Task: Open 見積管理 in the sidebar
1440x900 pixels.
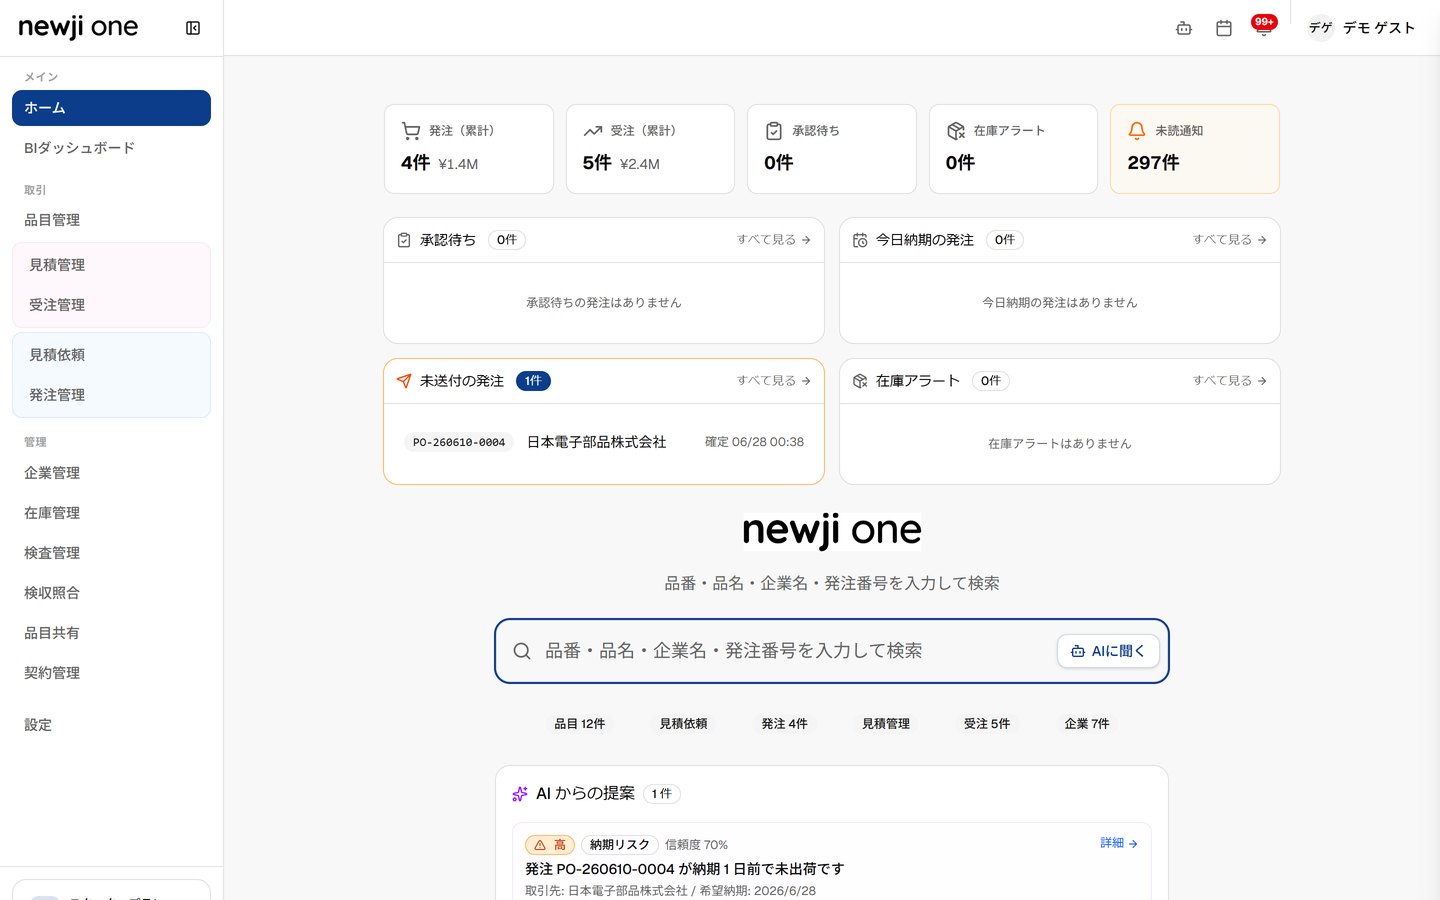Action: [111, 265]
